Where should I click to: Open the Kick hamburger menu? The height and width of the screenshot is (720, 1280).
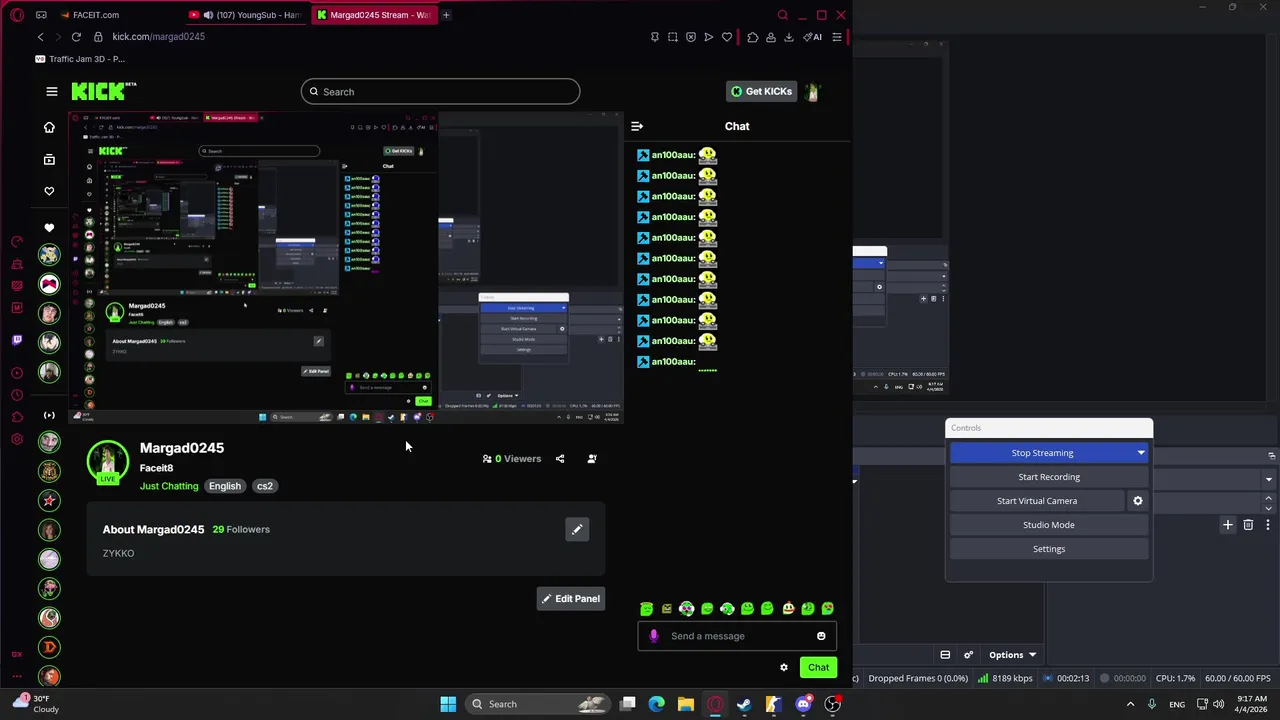[52, 91]
